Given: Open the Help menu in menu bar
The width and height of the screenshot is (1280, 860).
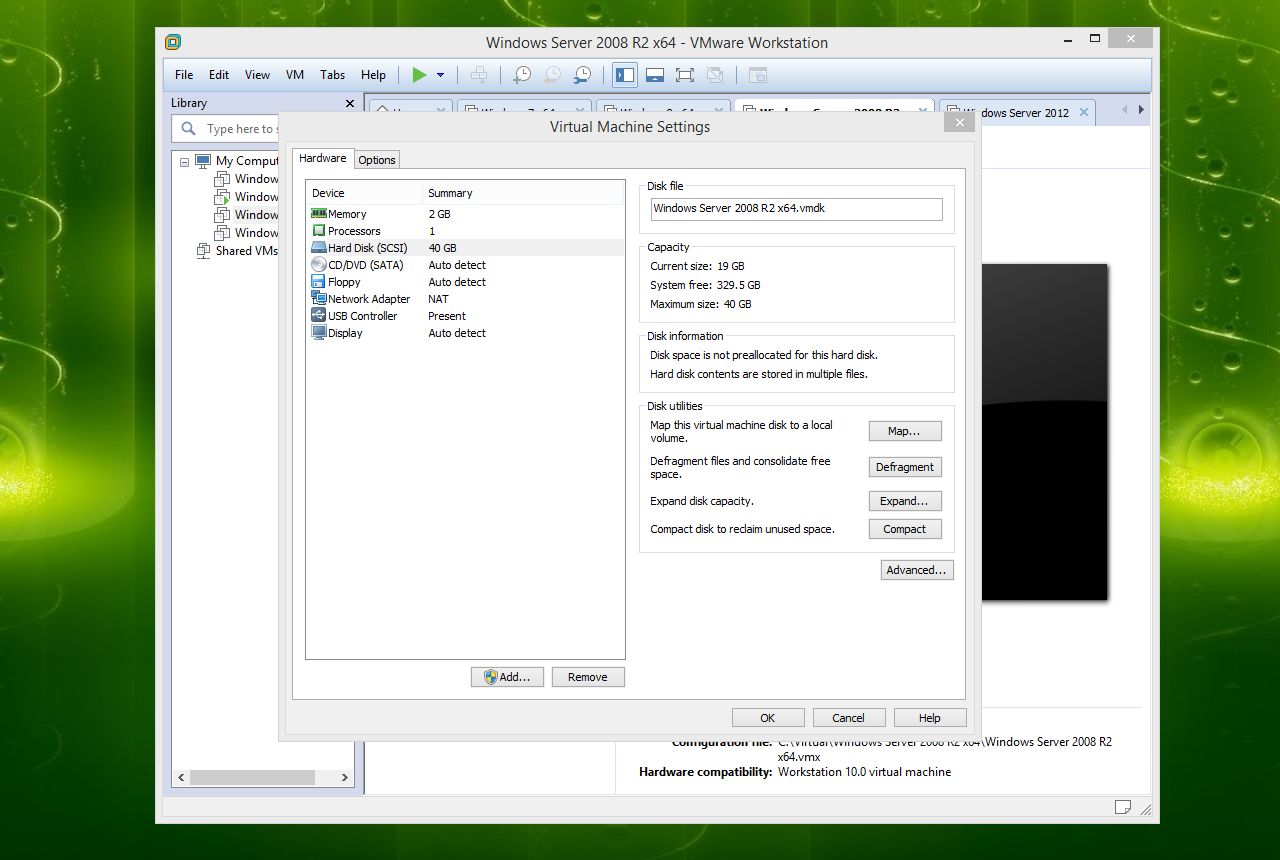Looking at the screenshot, I should tap(373, 75).
